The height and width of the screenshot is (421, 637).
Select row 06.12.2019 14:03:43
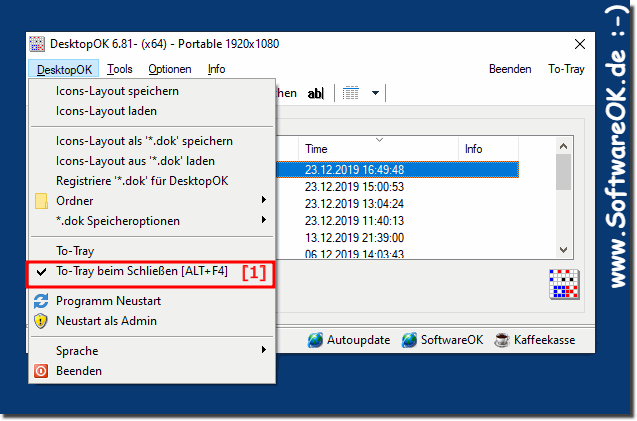pyautogui.click(x=397, y=253)
